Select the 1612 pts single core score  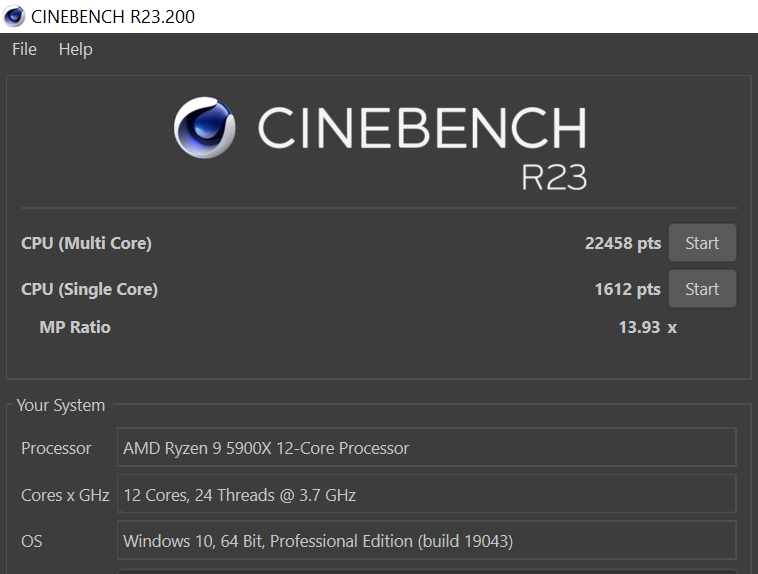click(627, 289)
